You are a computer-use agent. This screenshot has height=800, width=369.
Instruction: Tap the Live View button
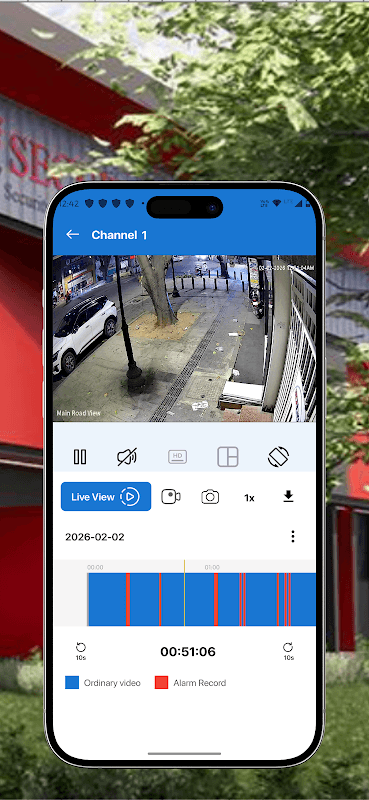pyautogui.click(x=106, y=496)
